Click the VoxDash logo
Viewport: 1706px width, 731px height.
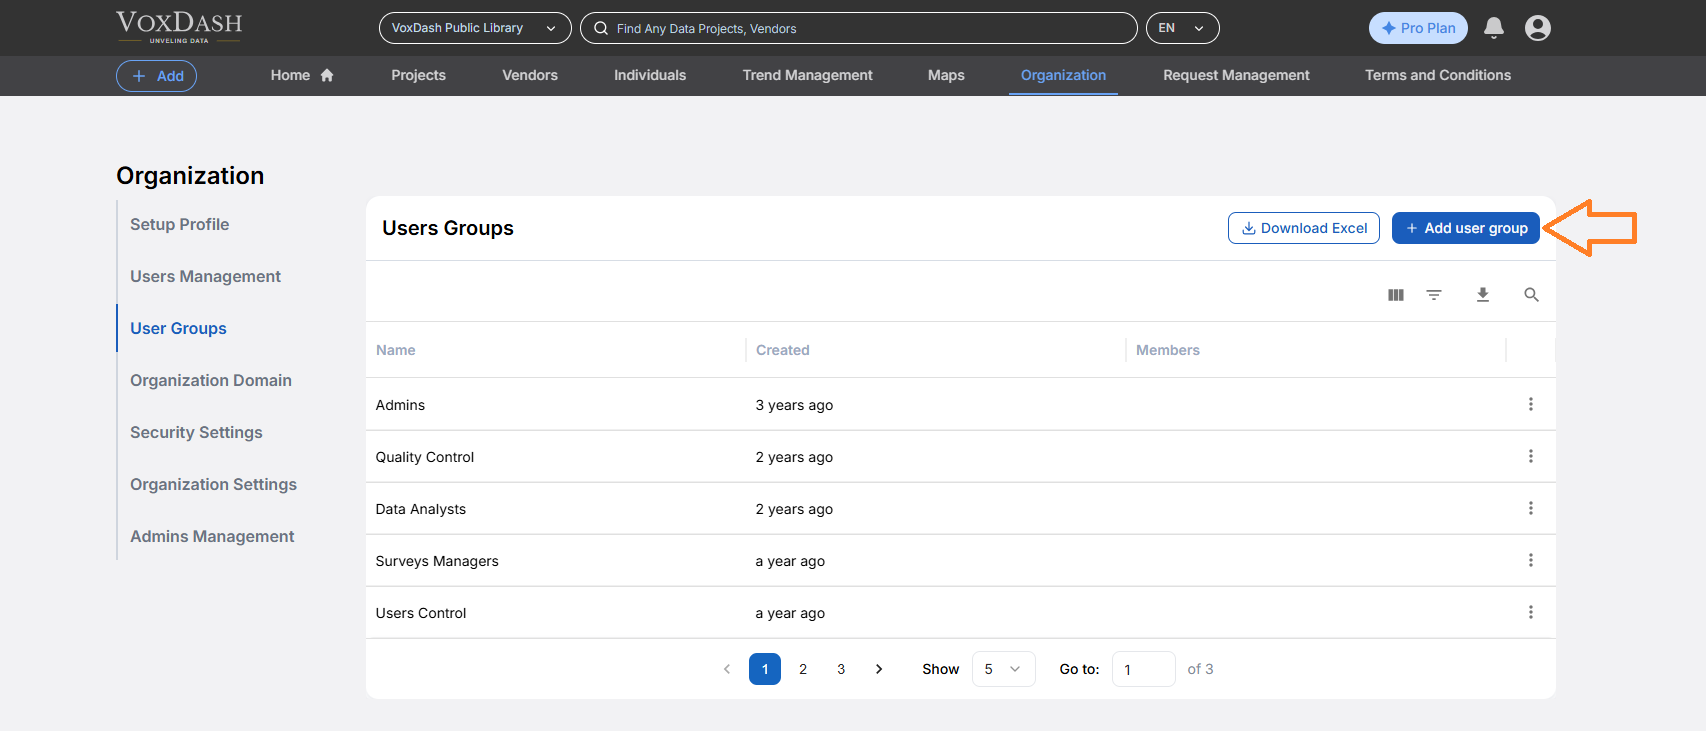pyautogui.click(x=179, y=27)
